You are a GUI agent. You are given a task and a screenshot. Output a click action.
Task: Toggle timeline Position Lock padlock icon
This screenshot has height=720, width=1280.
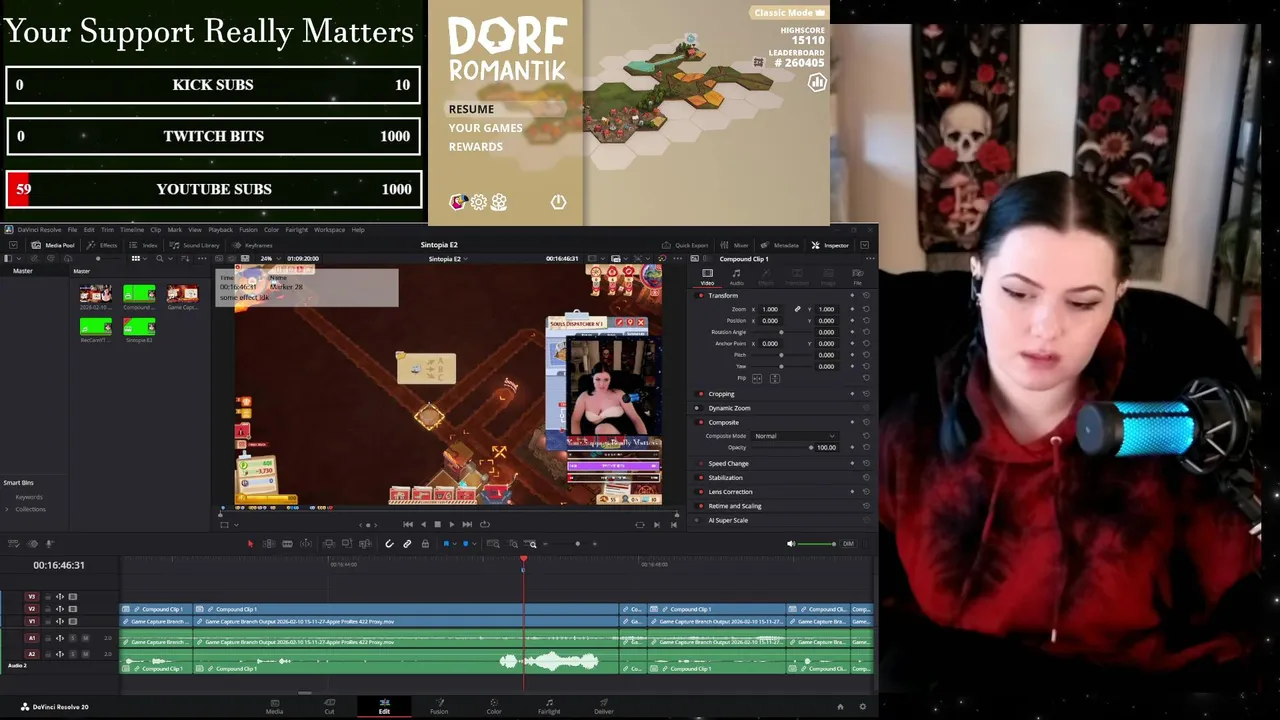(x=425, y=544)
